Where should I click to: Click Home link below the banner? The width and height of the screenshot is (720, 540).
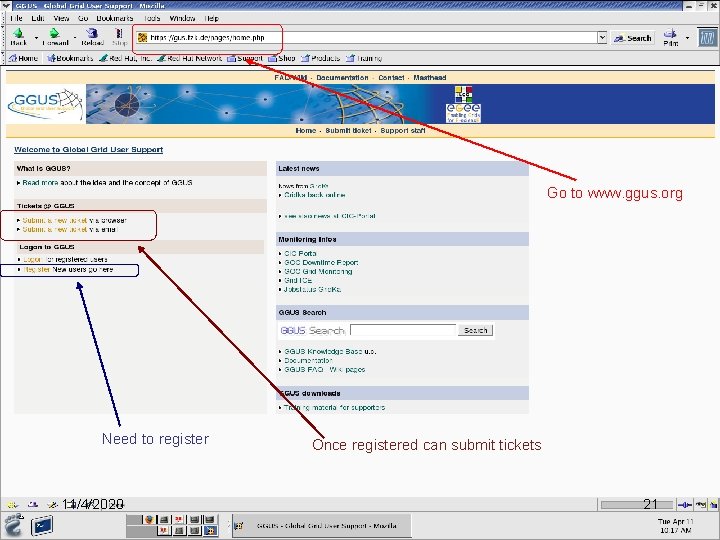306,130
